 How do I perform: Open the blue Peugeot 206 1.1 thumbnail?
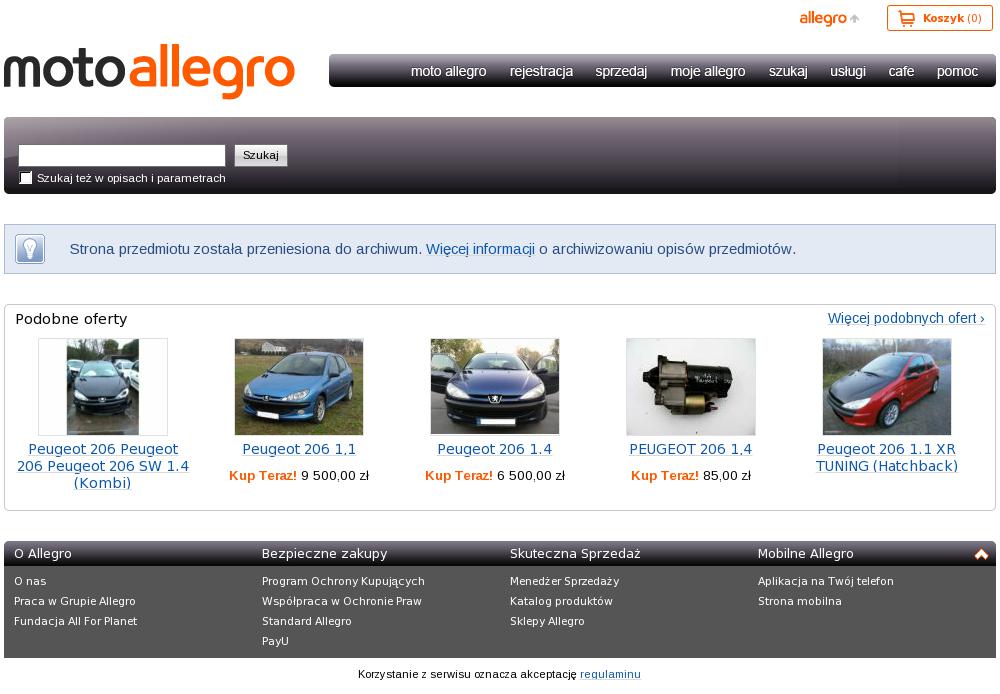pos(298,387)
